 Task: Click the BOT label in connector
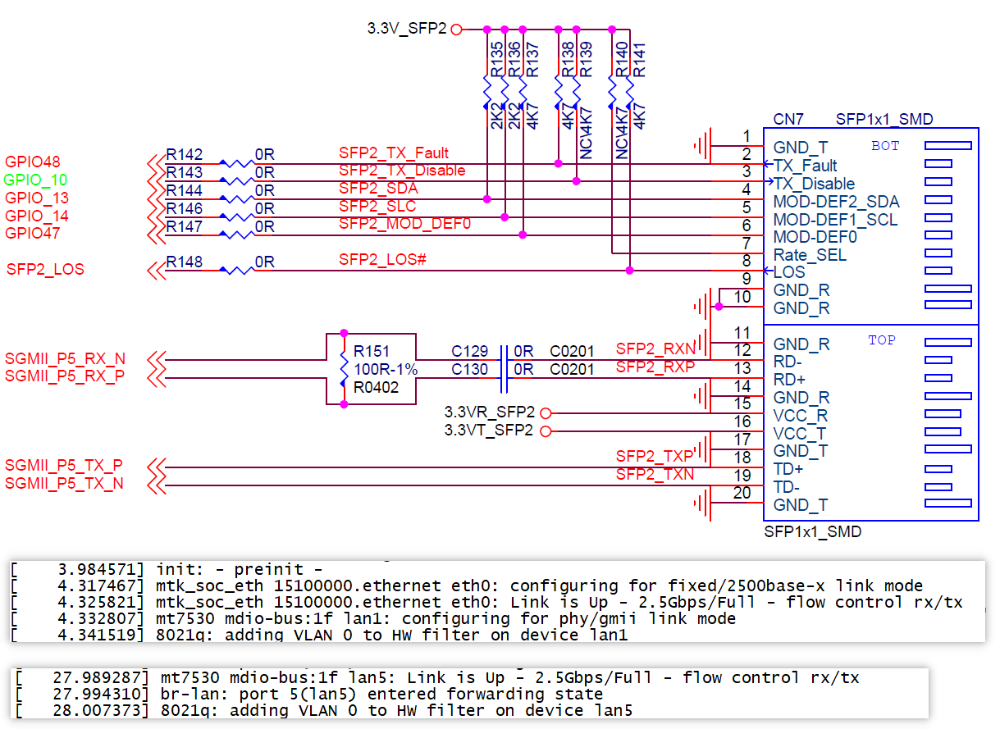click(885, 146)
